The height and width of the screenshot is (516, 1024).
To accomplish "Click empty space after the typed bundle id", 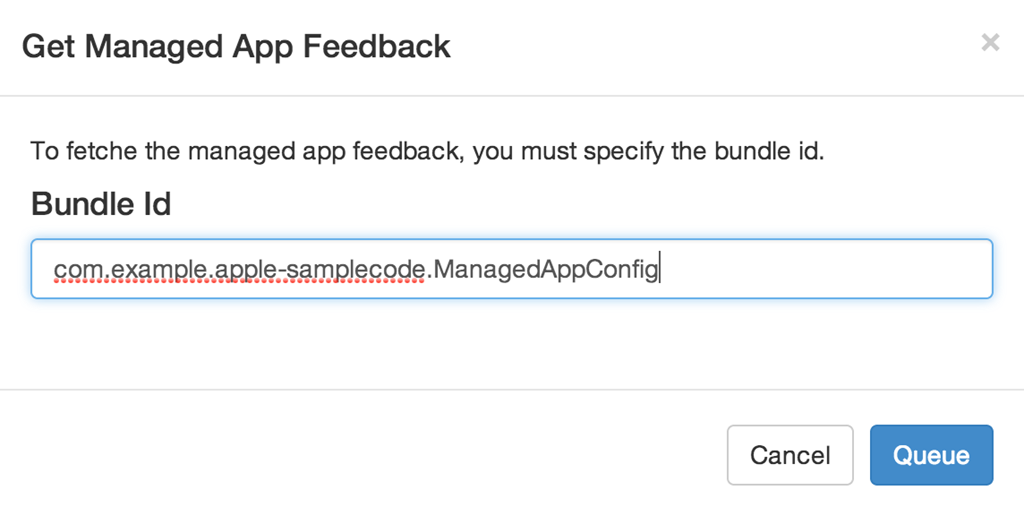I will pos(820,270).
